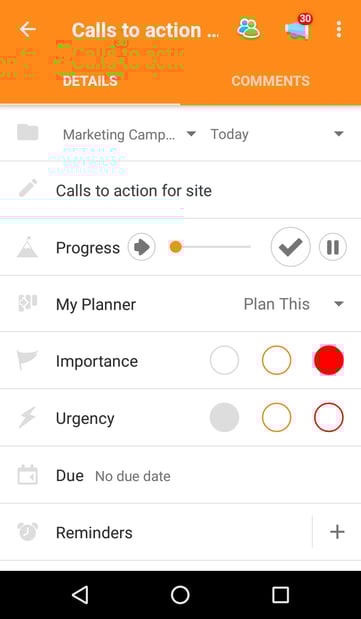
Task: Tap the progress forward arrow button
Action: coord(141,247)
